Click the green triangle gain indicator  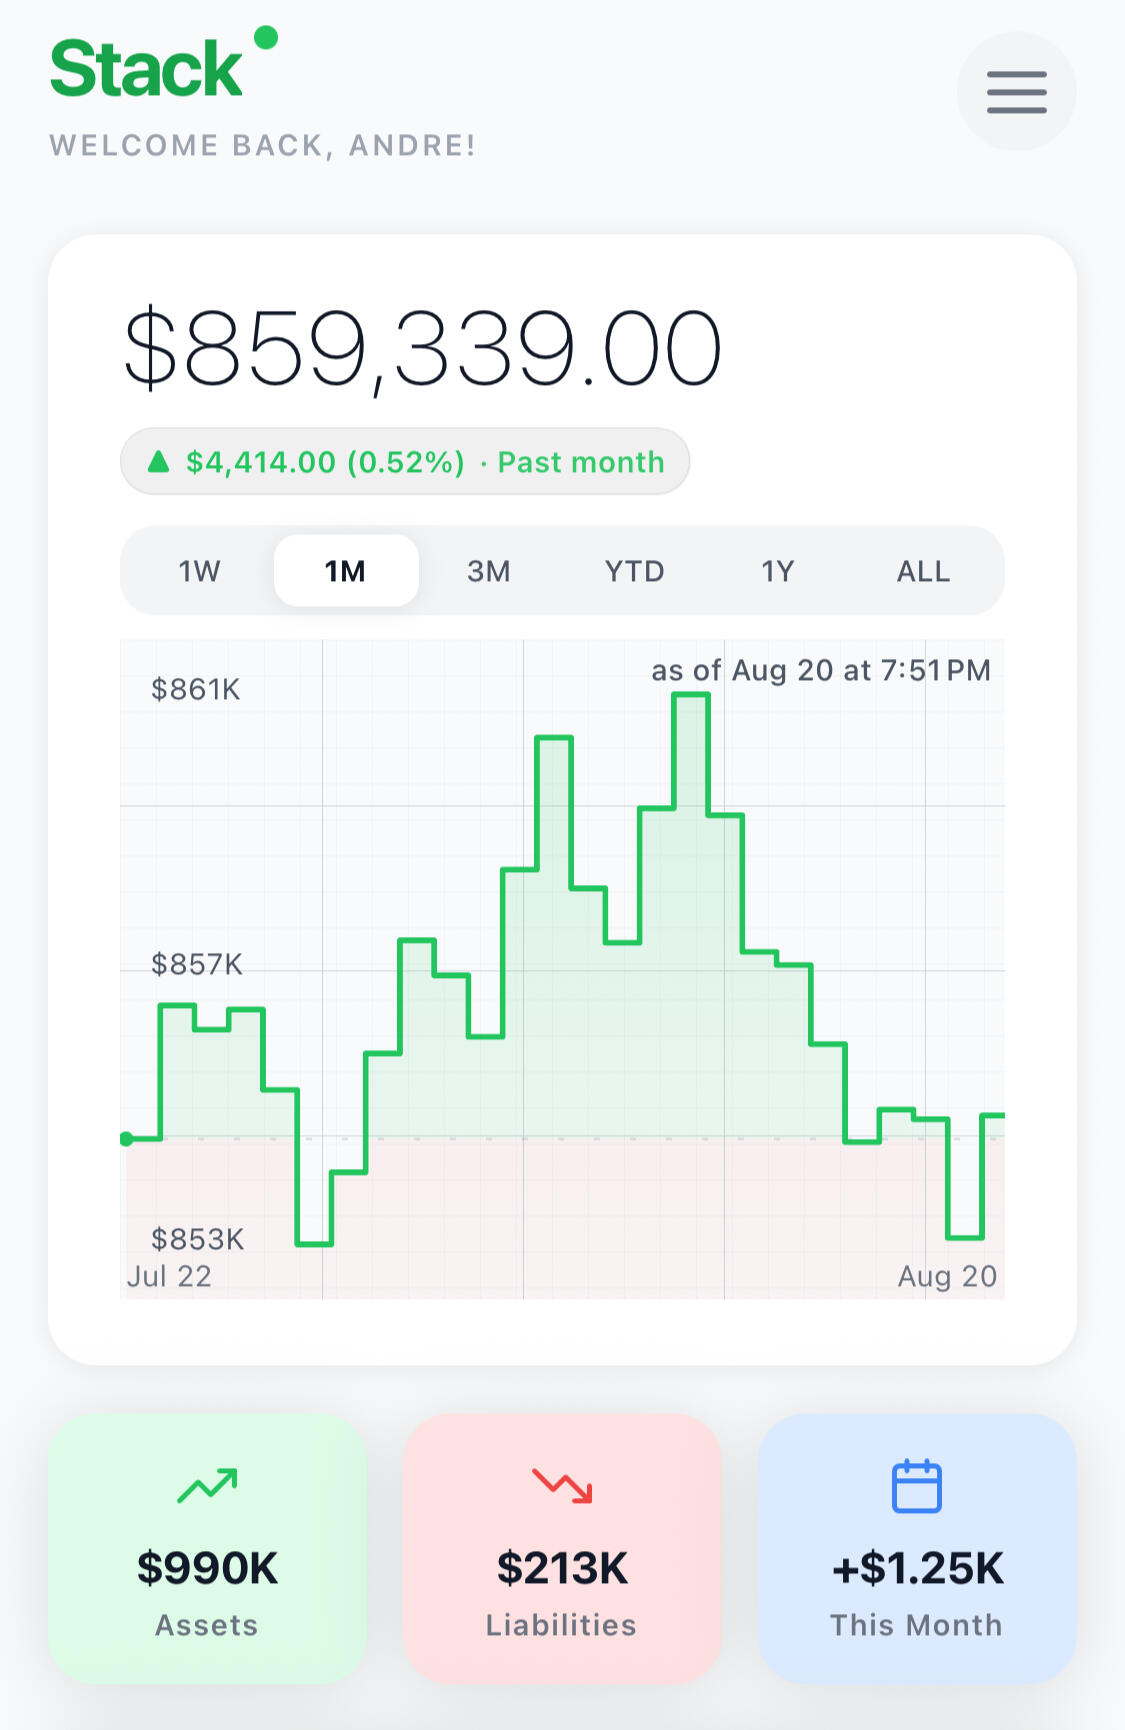pyautogui.click(x=158, y=462)
